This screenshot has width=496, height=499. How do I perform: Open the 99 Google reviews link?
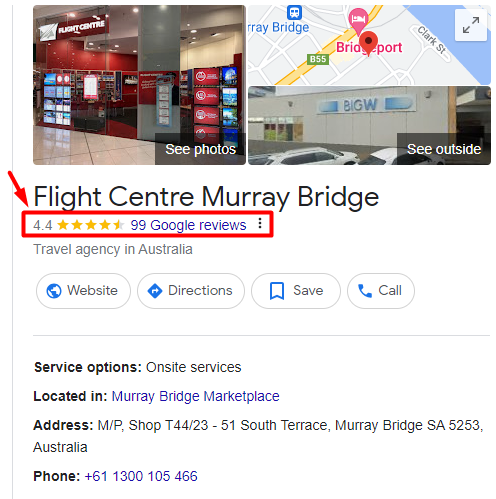tap(188, 225)
